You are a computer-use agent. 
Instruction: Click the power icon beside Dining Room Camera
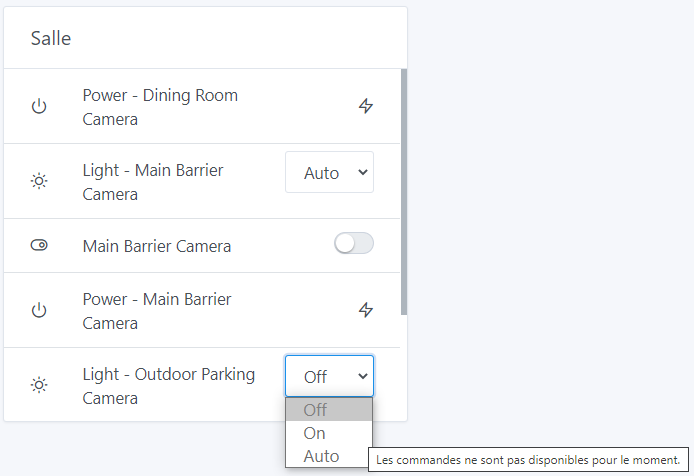pos(39,106)
